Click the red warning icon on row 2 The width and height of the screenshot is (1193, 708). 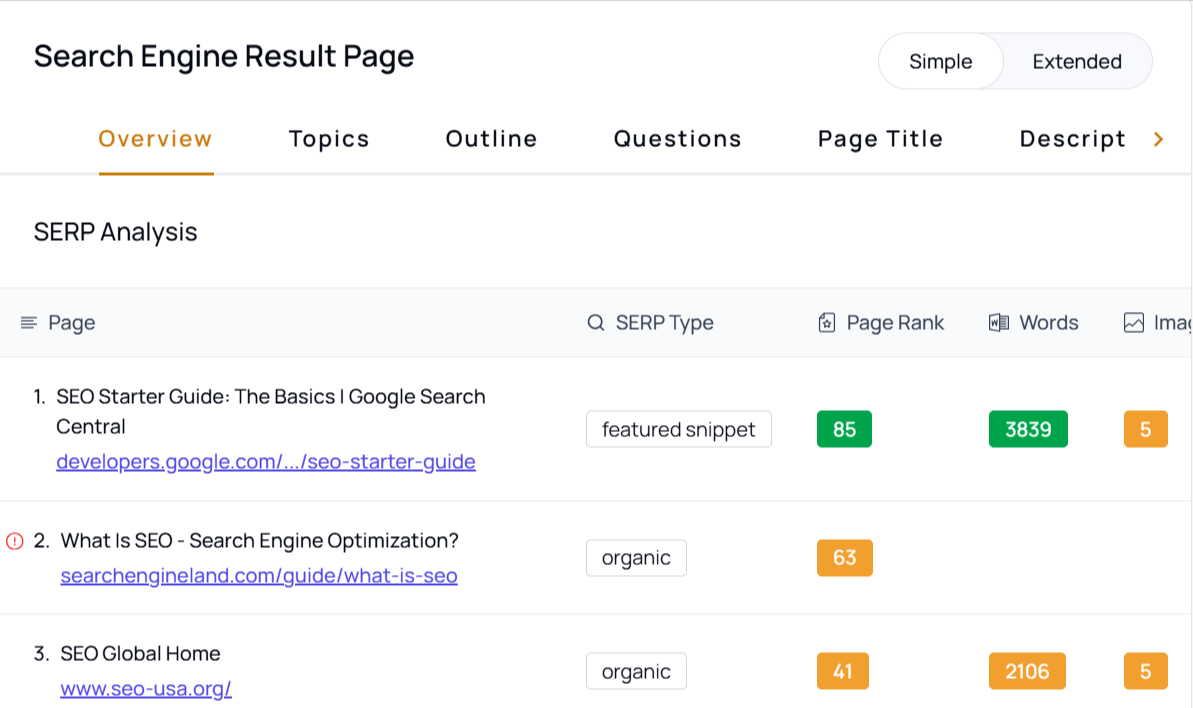pyautogui.click(x=14, y=541)
